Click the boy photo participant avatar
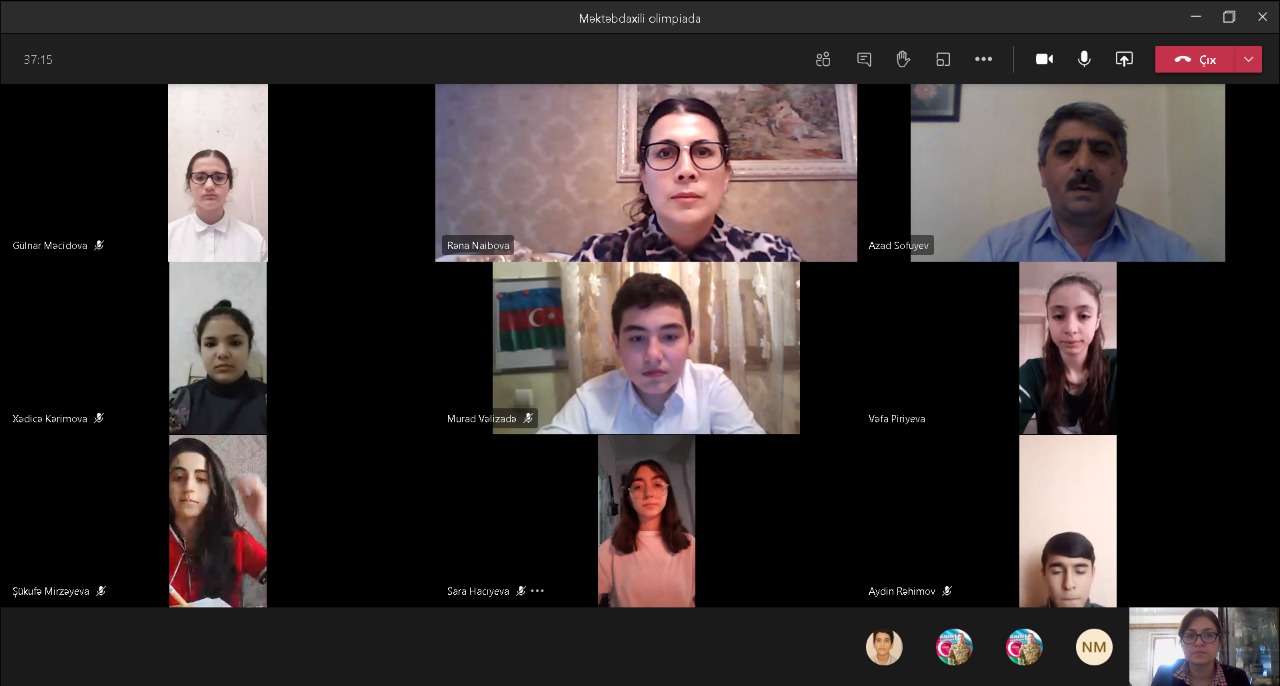The image size is (1280, 686). [x=884, y=647]
